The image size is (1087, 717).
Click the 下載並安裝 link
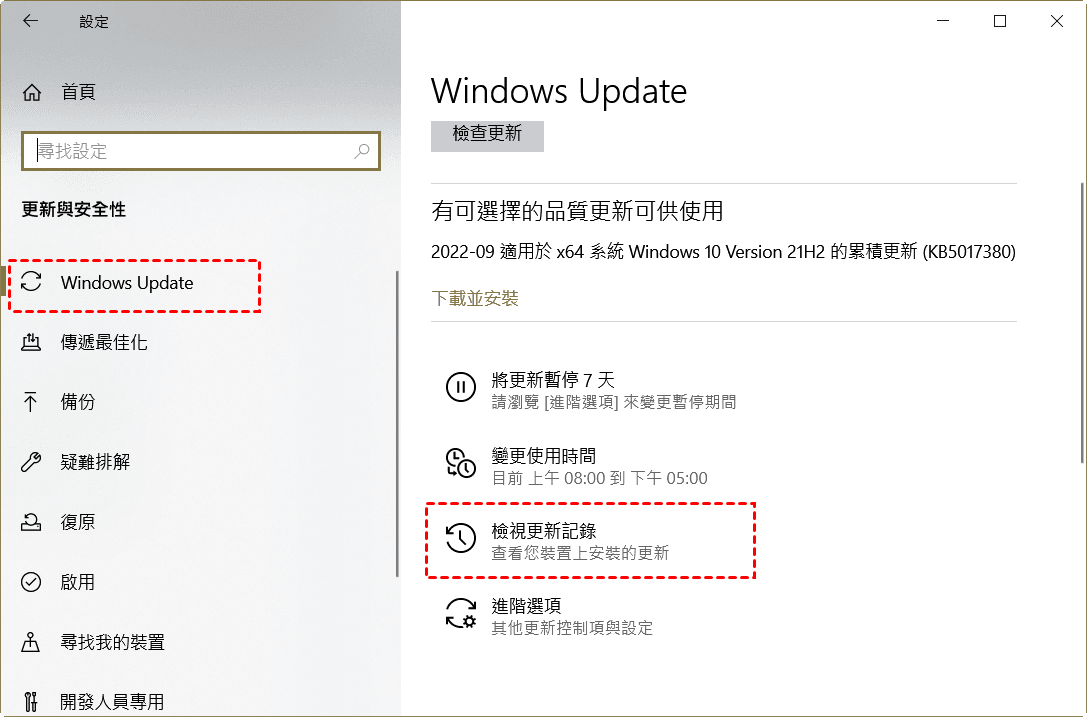[475, 299]
